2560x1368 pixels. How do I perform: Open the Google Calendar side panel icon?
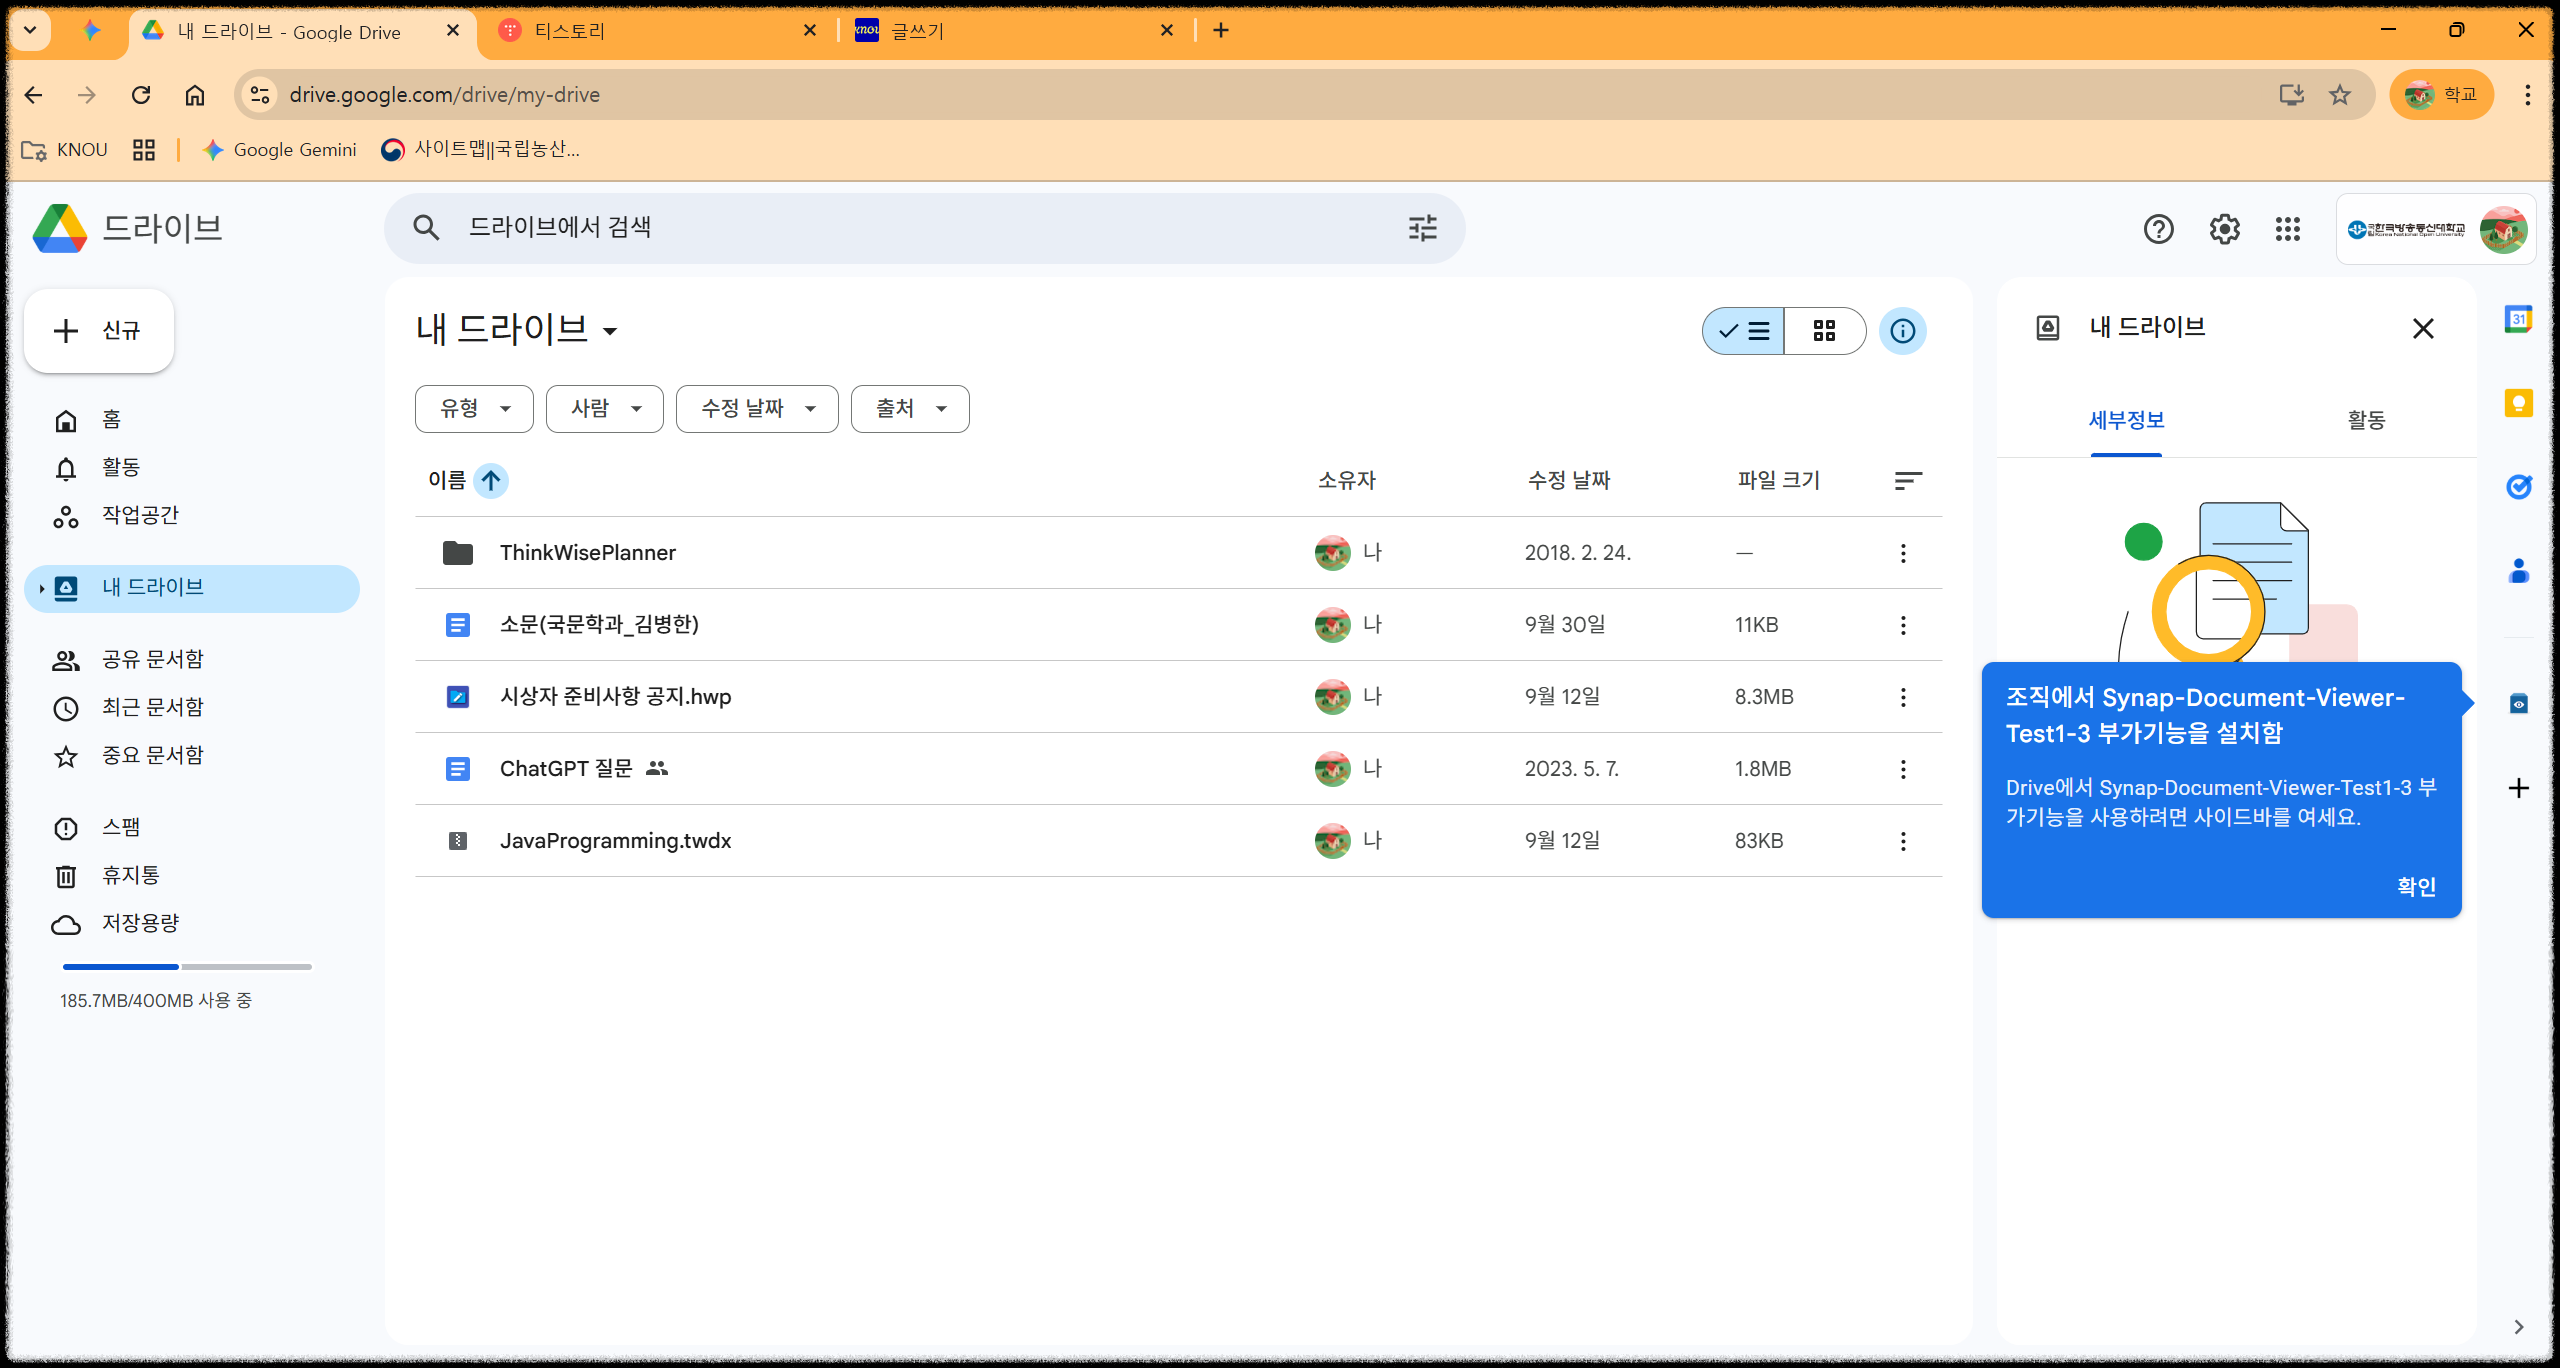[2518, 320]
